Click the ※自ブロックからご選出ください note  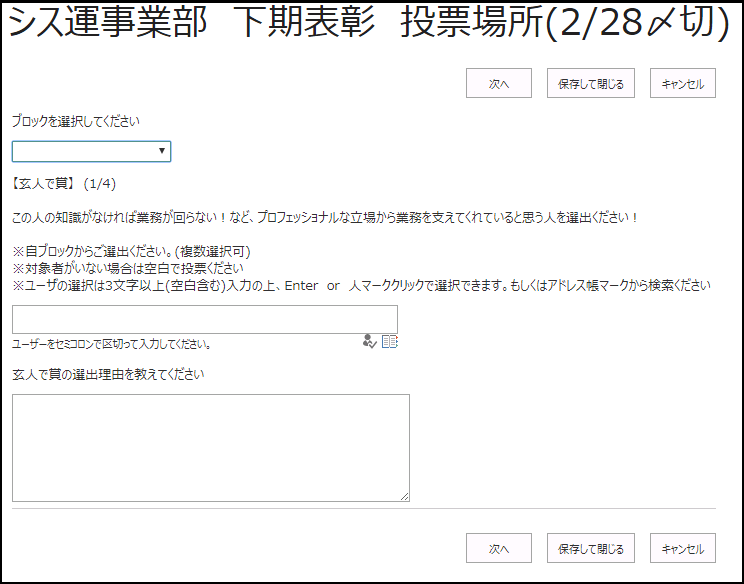pos(131,251)
